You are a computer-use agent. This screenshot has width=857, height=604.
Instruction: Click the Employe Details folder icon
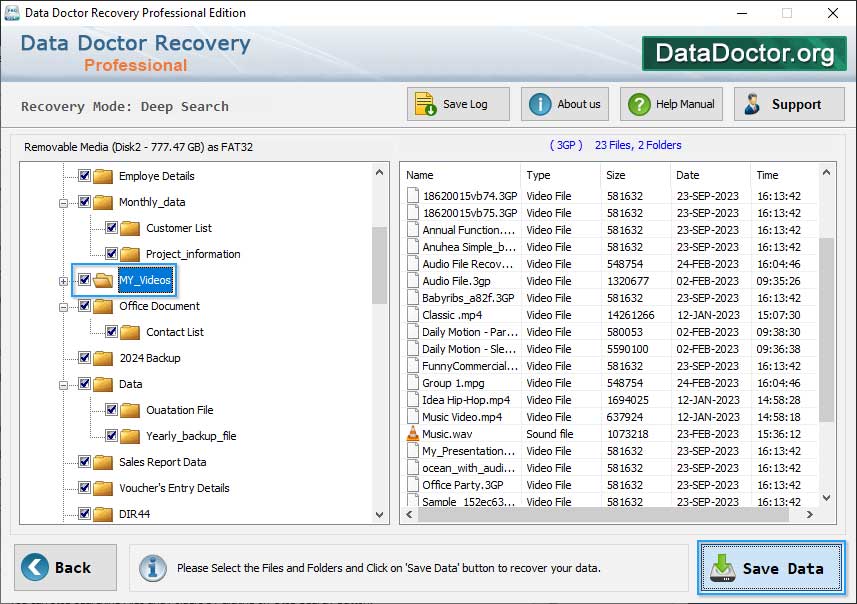[x=103, y=176]
